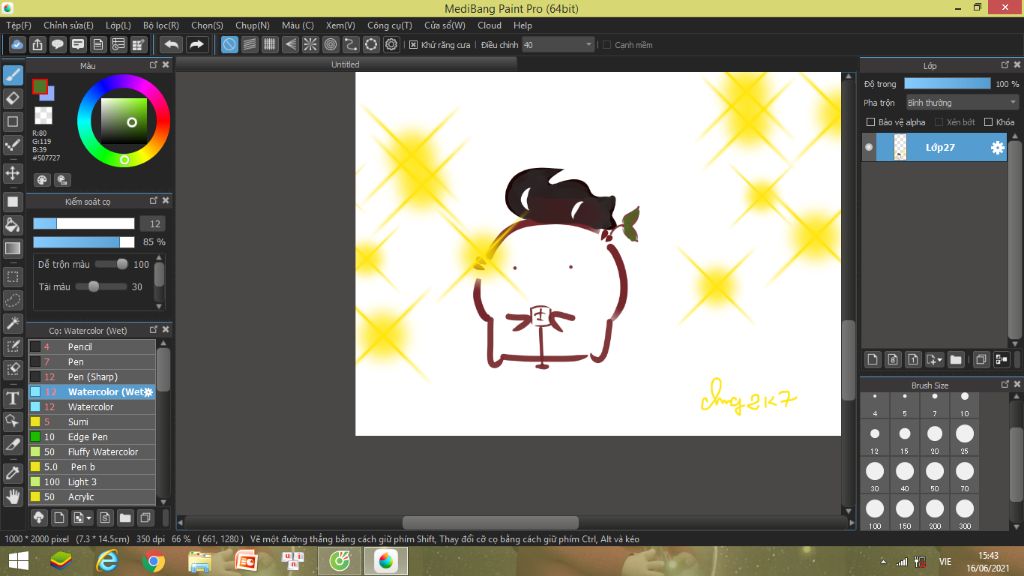The width and height of the screenshot is (1024, 576).
Task: Toggle Canh mềm checkbox
Action: [607, 44]
